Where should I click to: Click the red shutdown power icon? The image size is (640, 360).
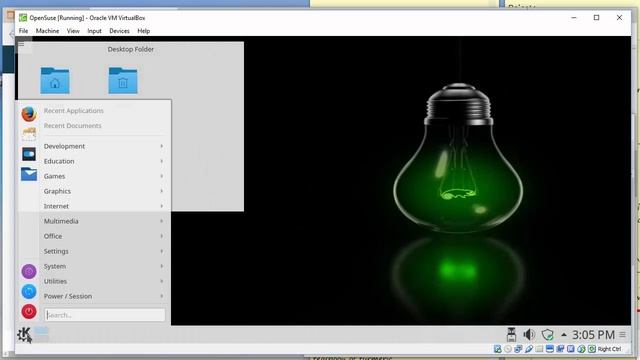coord(29,312)
